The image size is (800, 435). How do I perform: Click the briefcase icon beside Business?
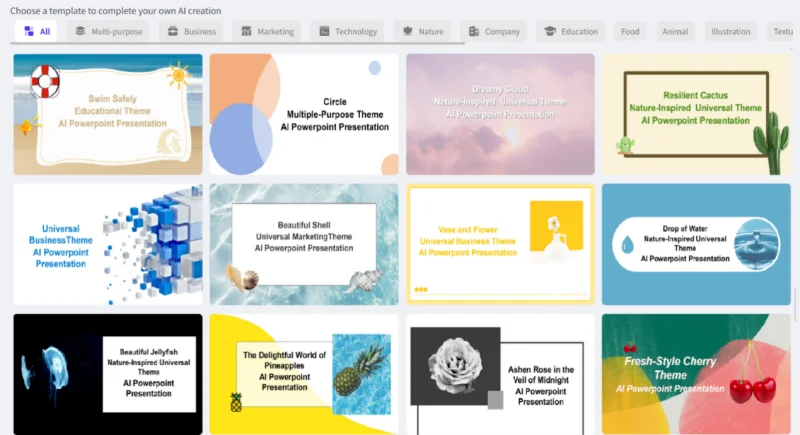(x=173, y=31)
